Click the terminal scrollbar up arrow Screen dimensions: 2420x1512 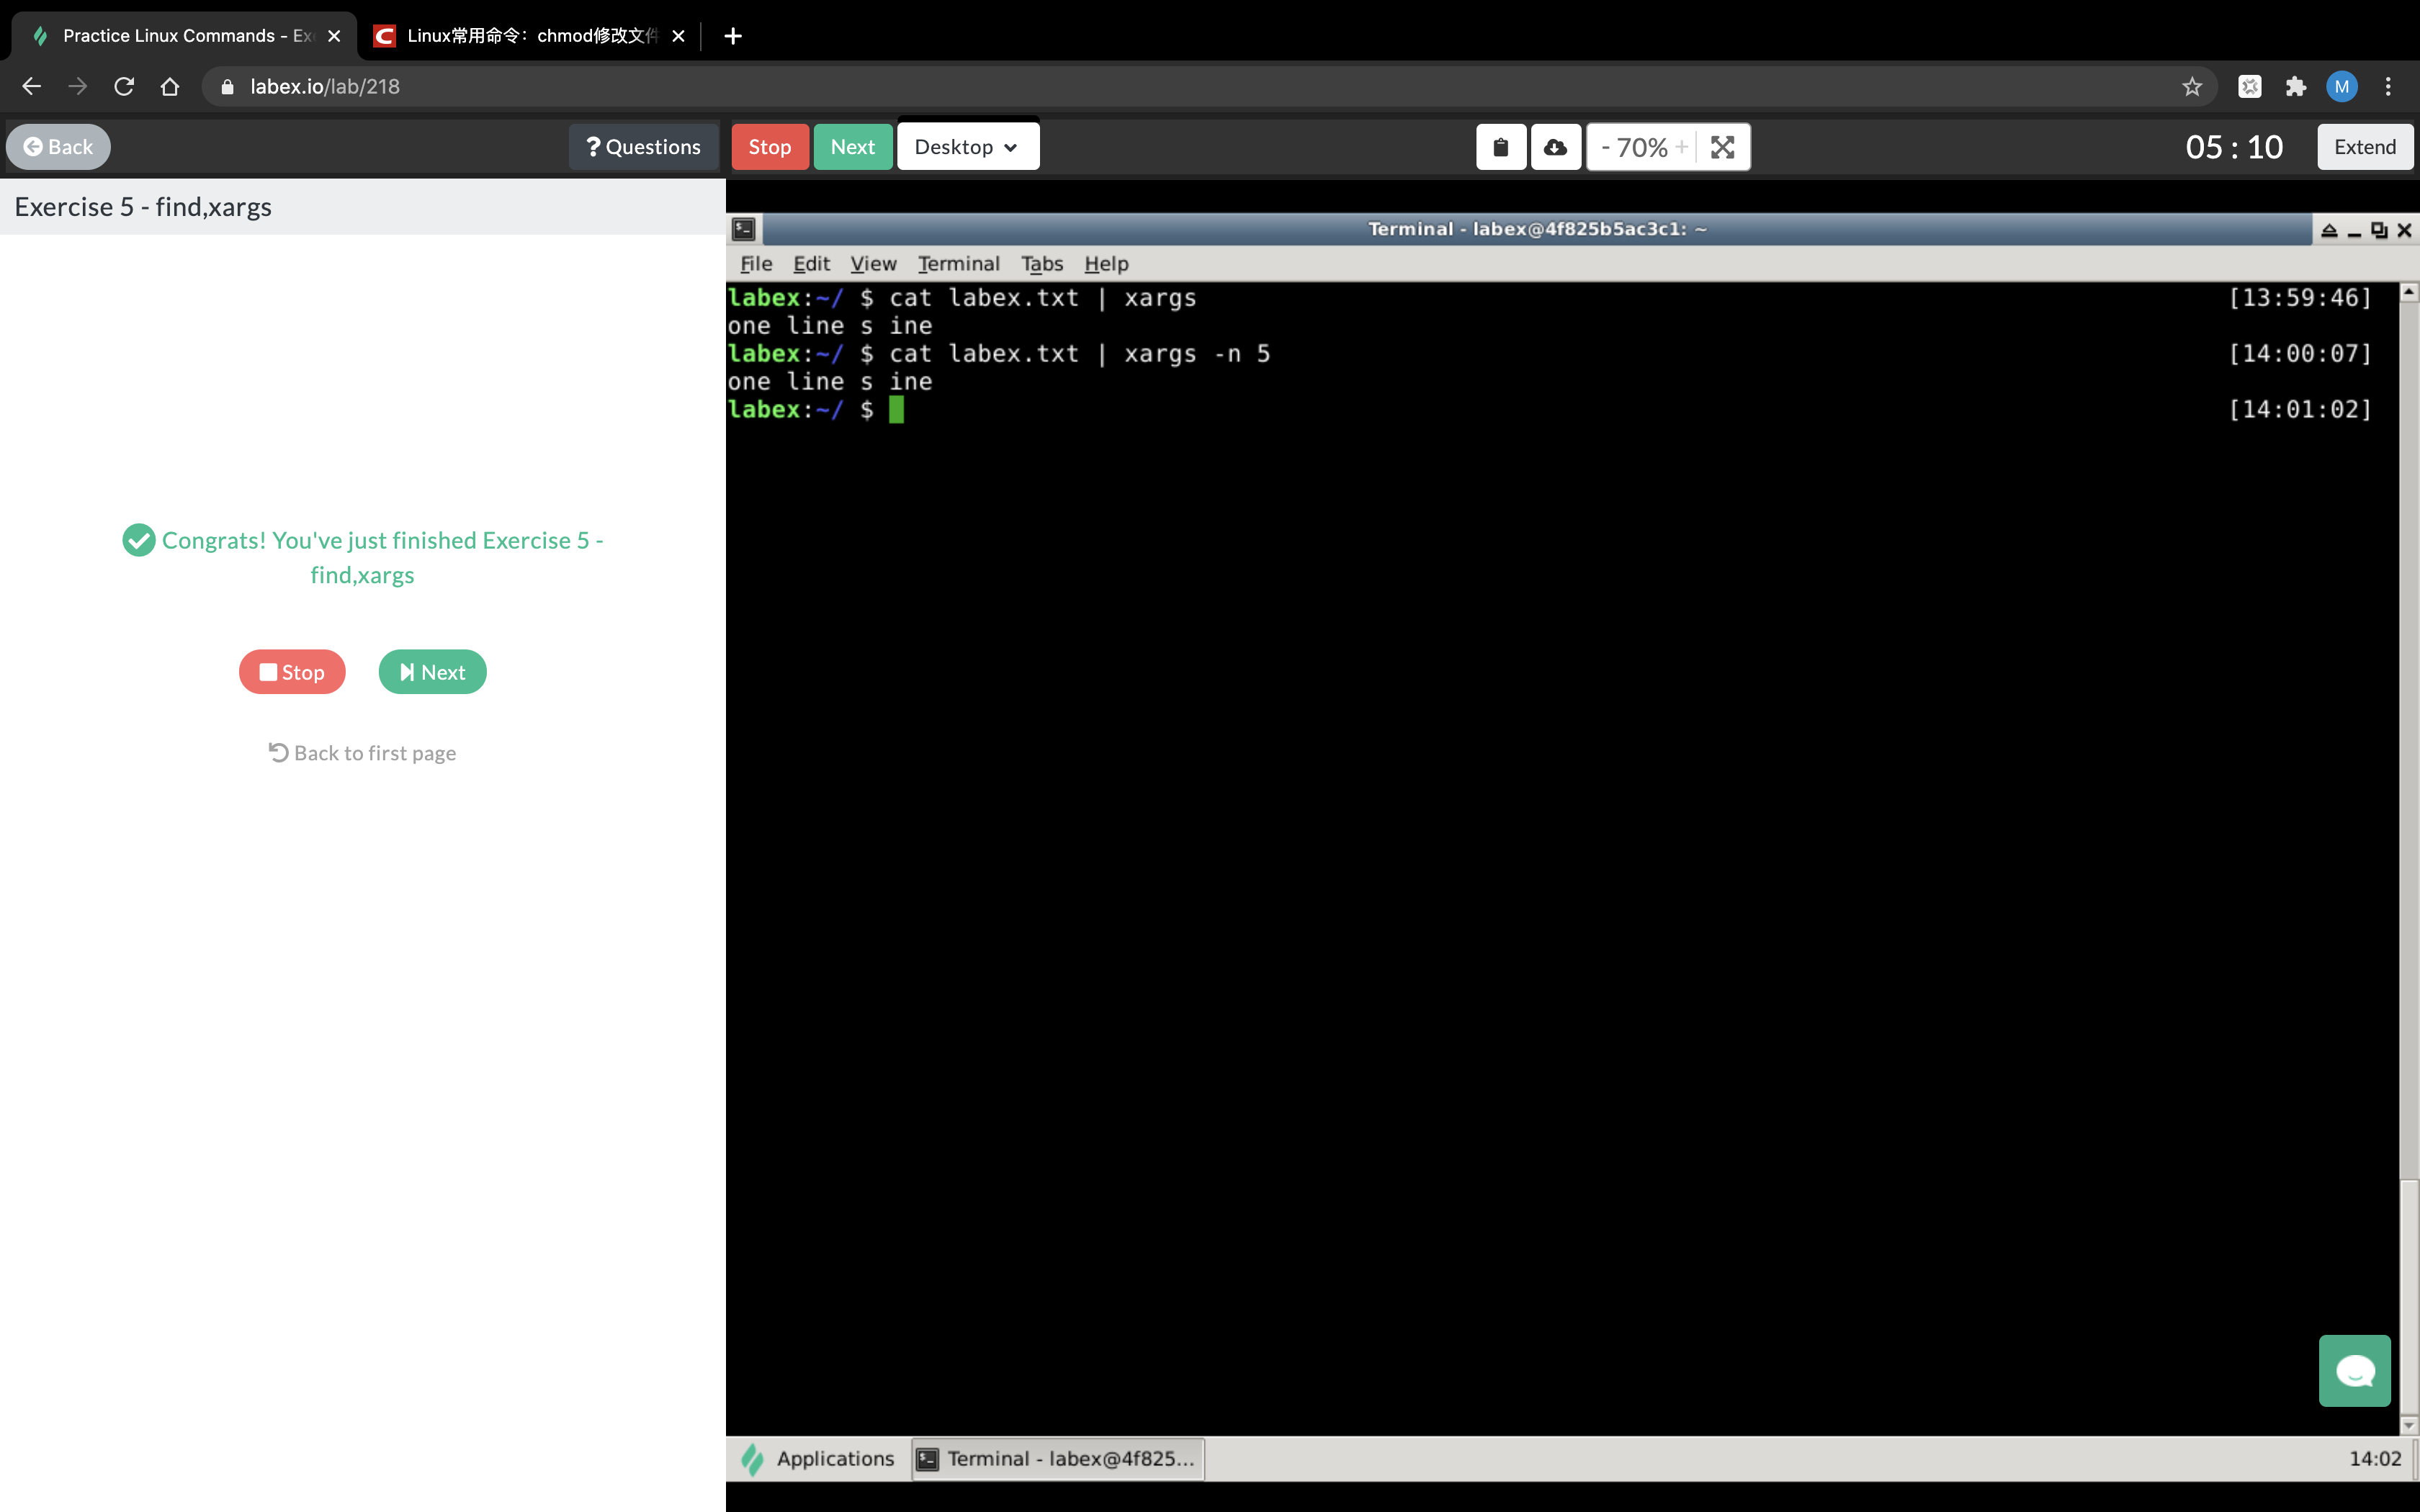(2409, 292)
